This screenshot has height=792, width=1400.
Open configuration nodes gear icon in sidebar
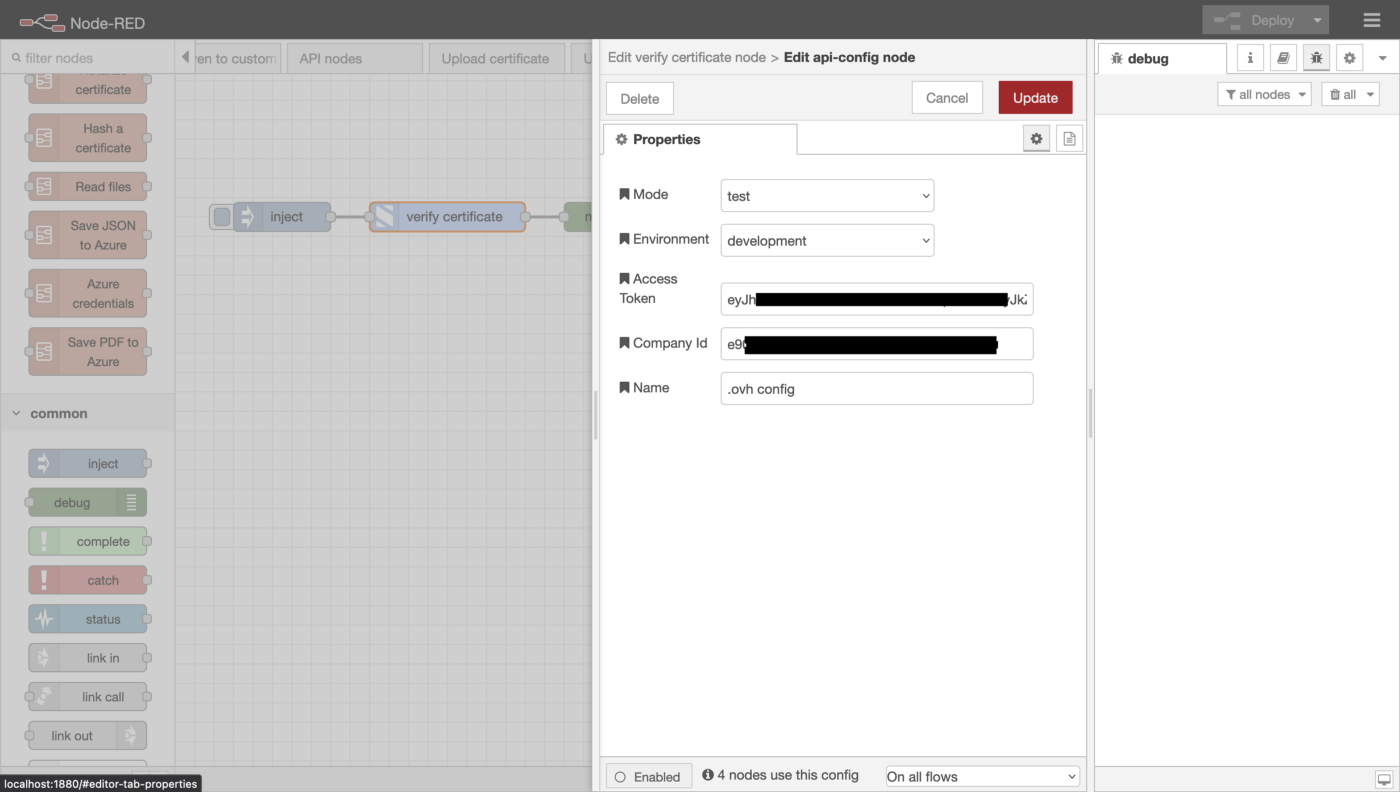(x=1349, y=58)
